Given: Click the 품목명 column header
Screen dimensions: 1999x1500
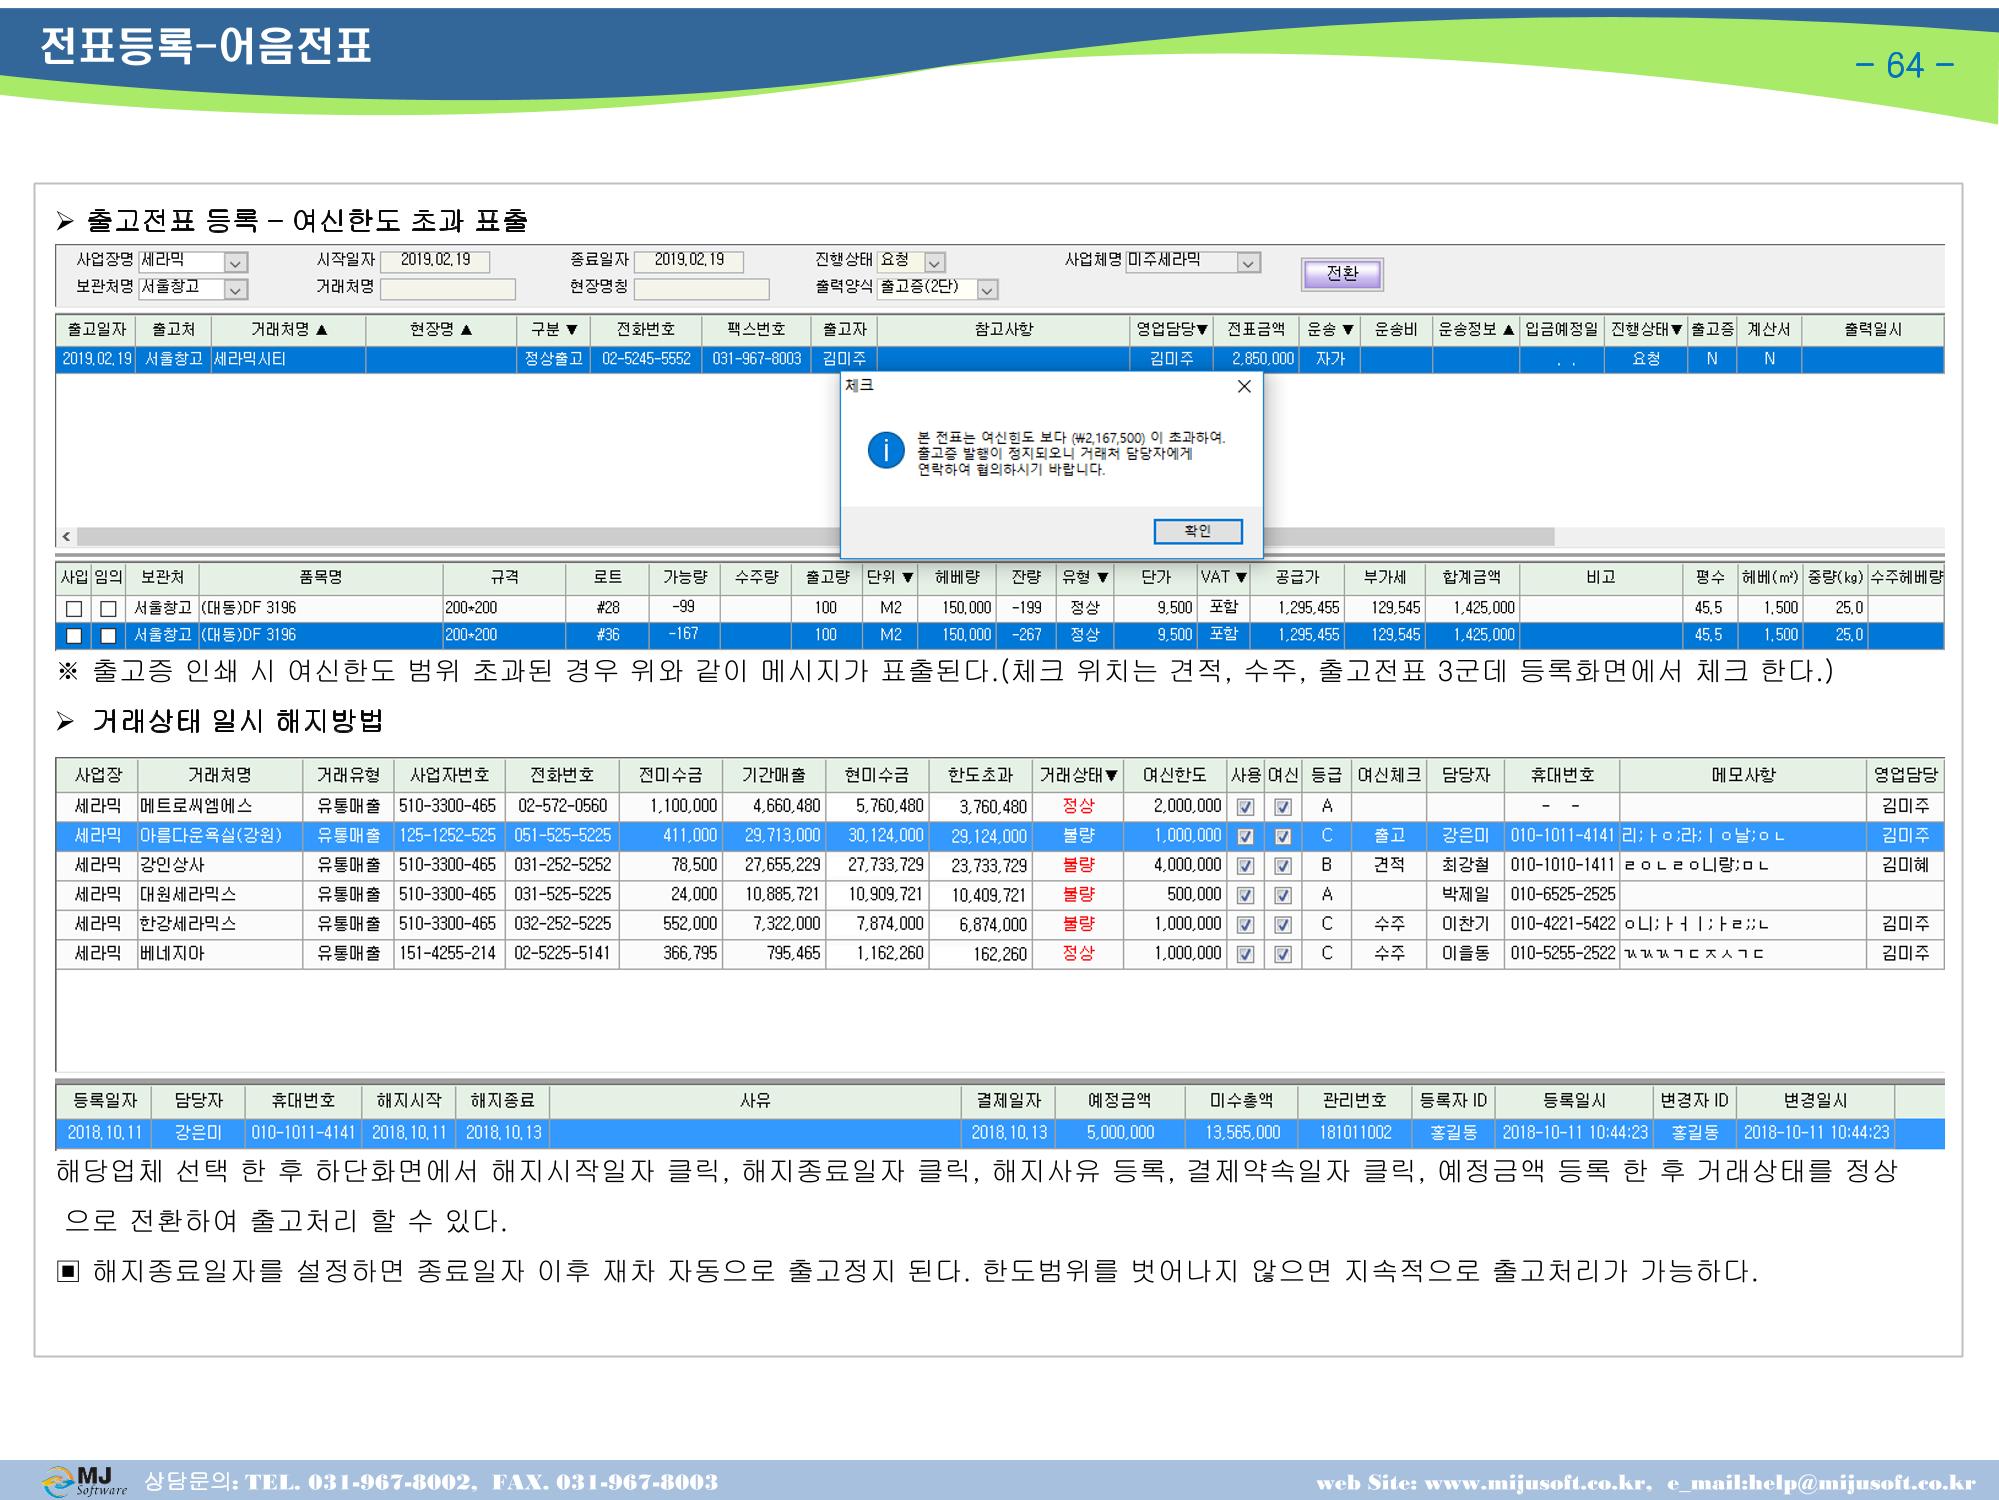Looking at the screenshot, I should 321,578.
